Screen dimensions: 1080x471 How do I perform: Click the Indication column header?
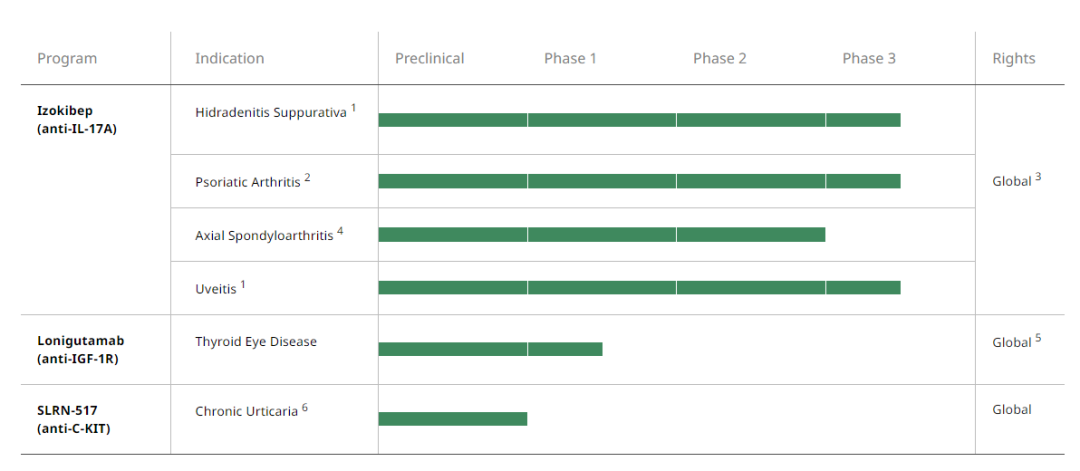pyautogui.click(x=229, y=59)
